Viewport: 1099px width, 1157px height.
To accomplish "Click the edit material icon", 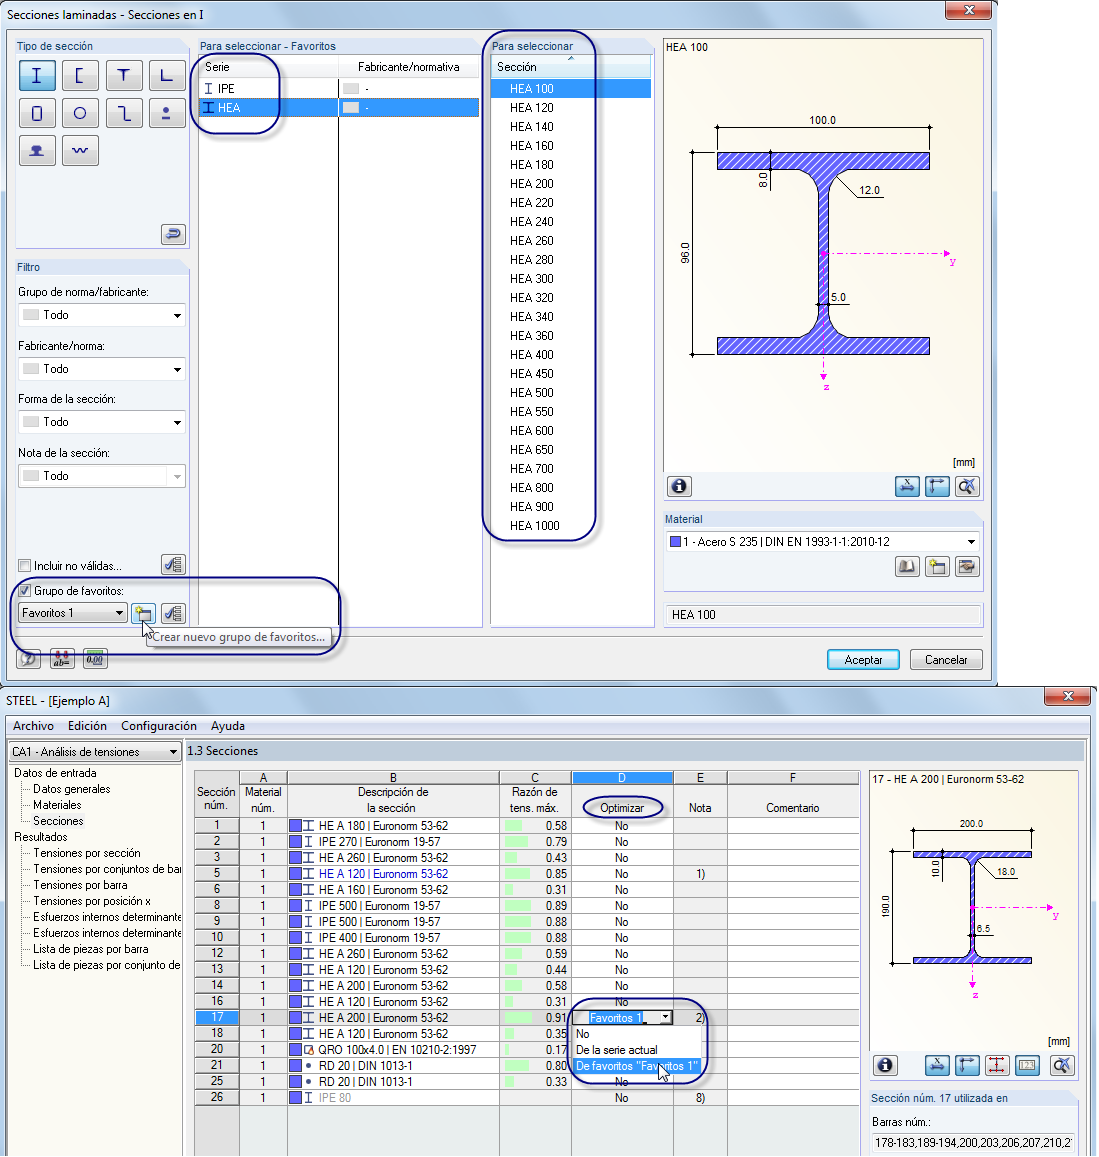I will pos(967,567).
